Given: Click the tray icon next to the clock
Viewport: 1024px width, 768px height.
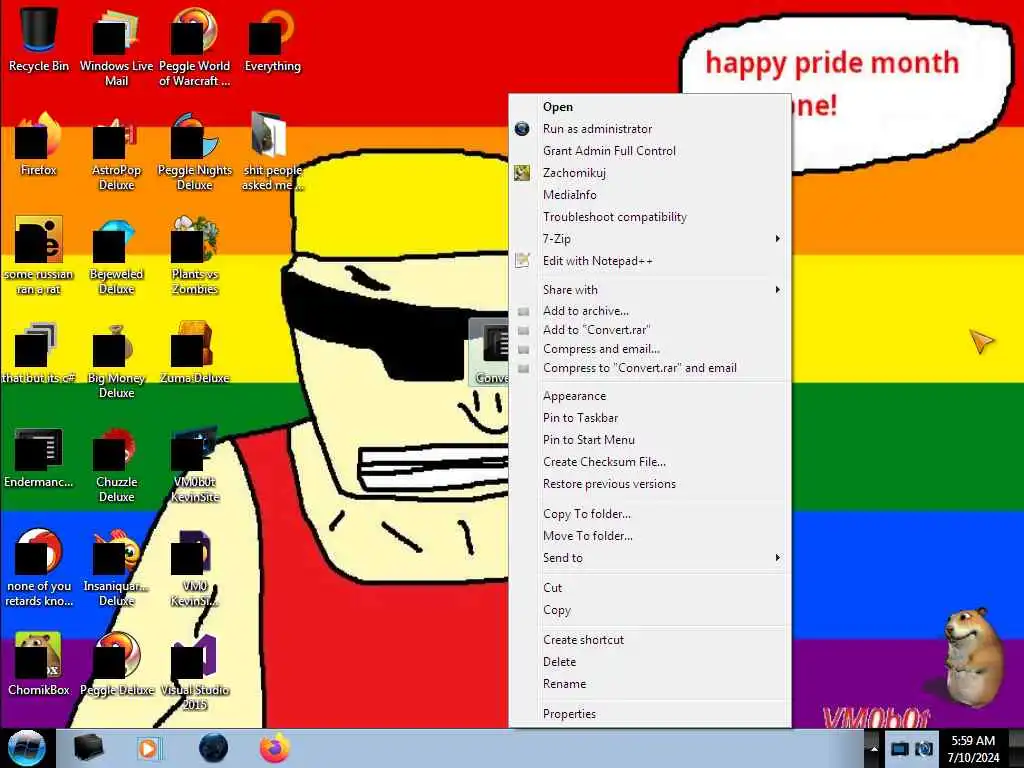Looking at the screenshot, I should 924,749.
